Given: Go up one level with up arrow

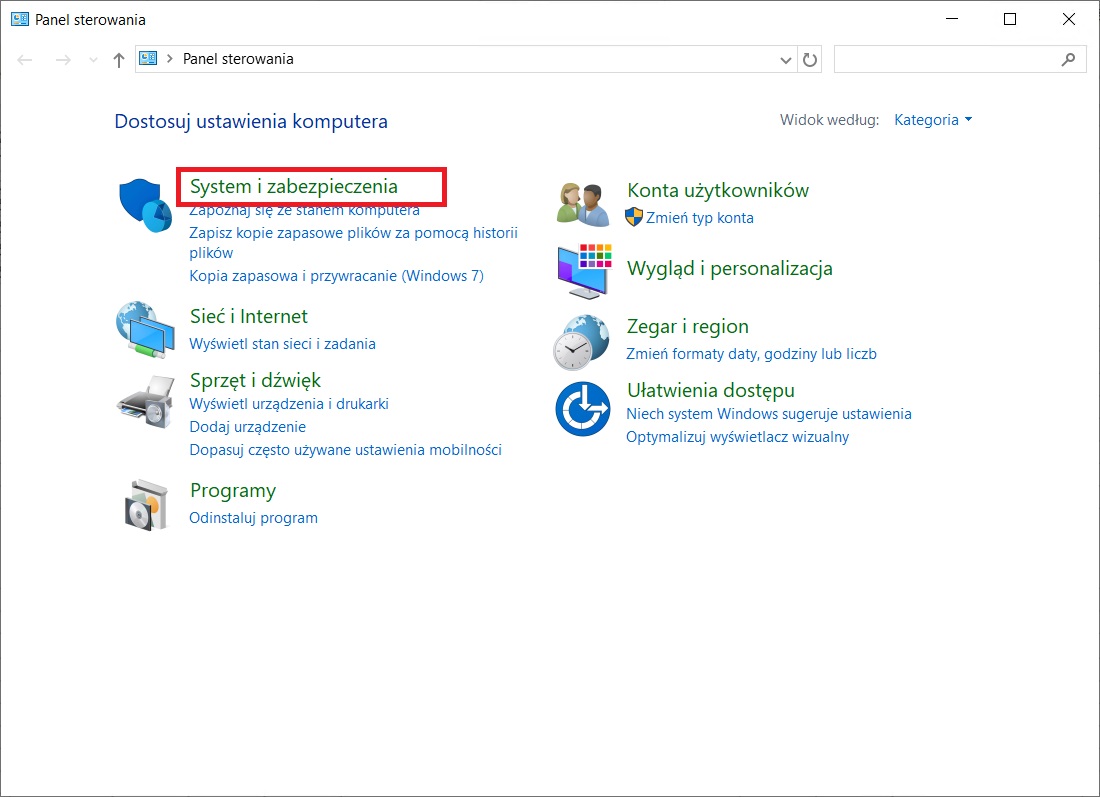Looking at the screenshot, I should [x=119, y=60].
